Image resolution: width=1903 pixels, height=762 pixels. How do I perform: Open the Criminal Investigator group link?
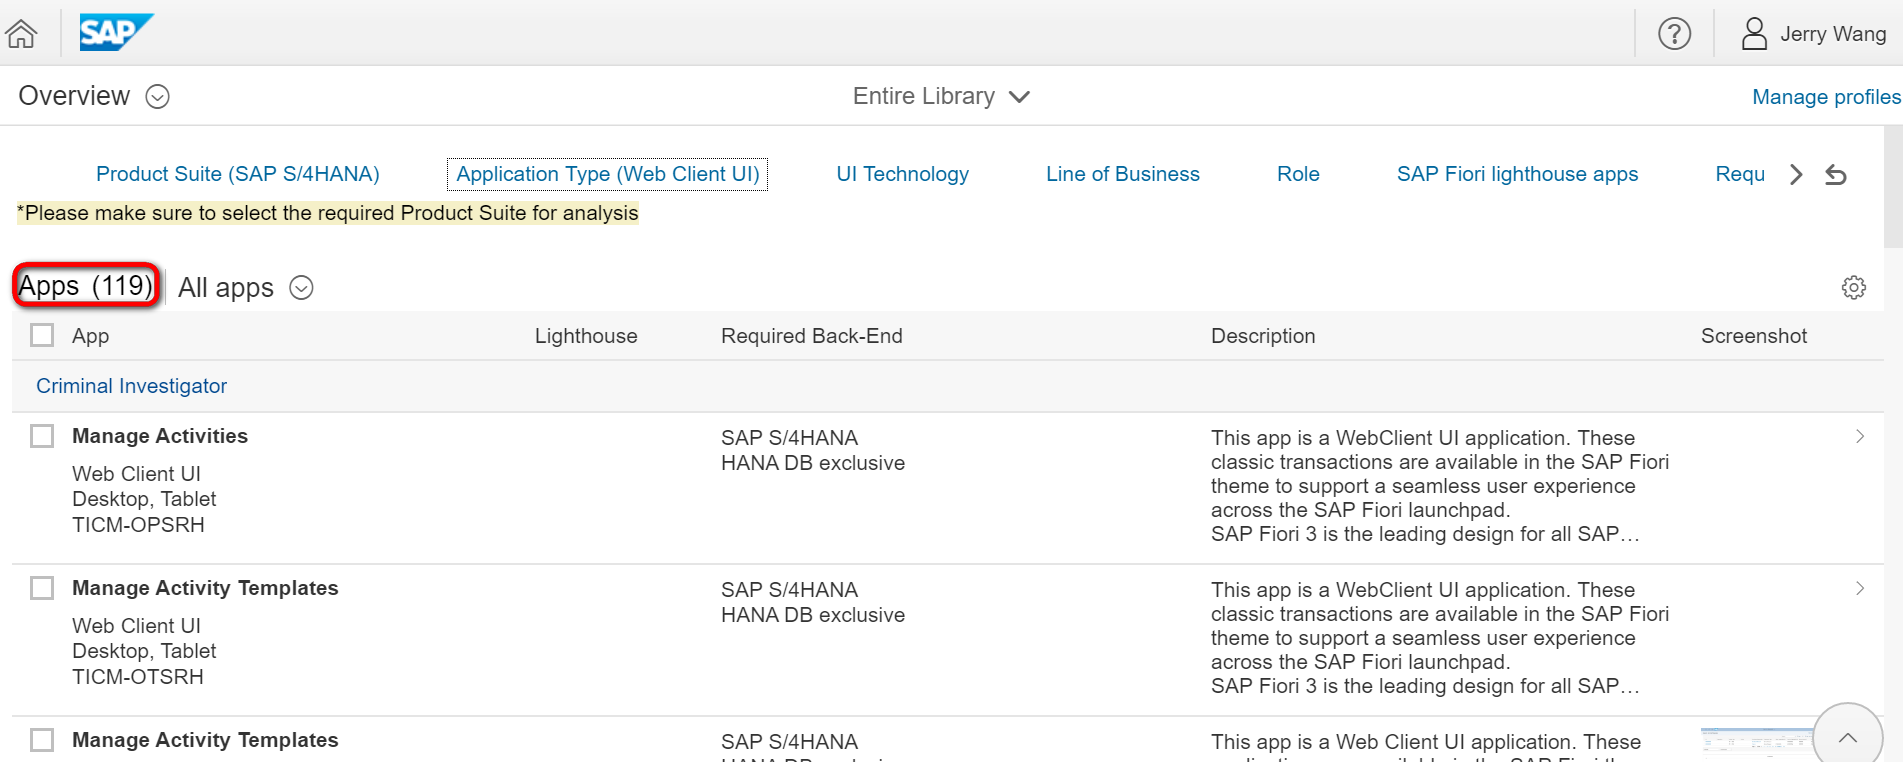(x=131, y=386)
